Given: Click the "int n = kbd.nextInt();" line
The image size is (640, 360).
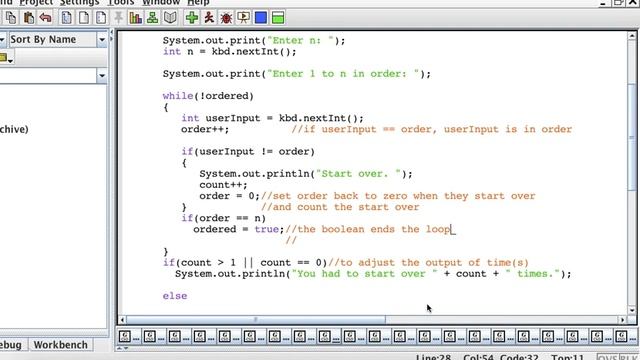Looking at the screenshot, I should tap(229, 51).
